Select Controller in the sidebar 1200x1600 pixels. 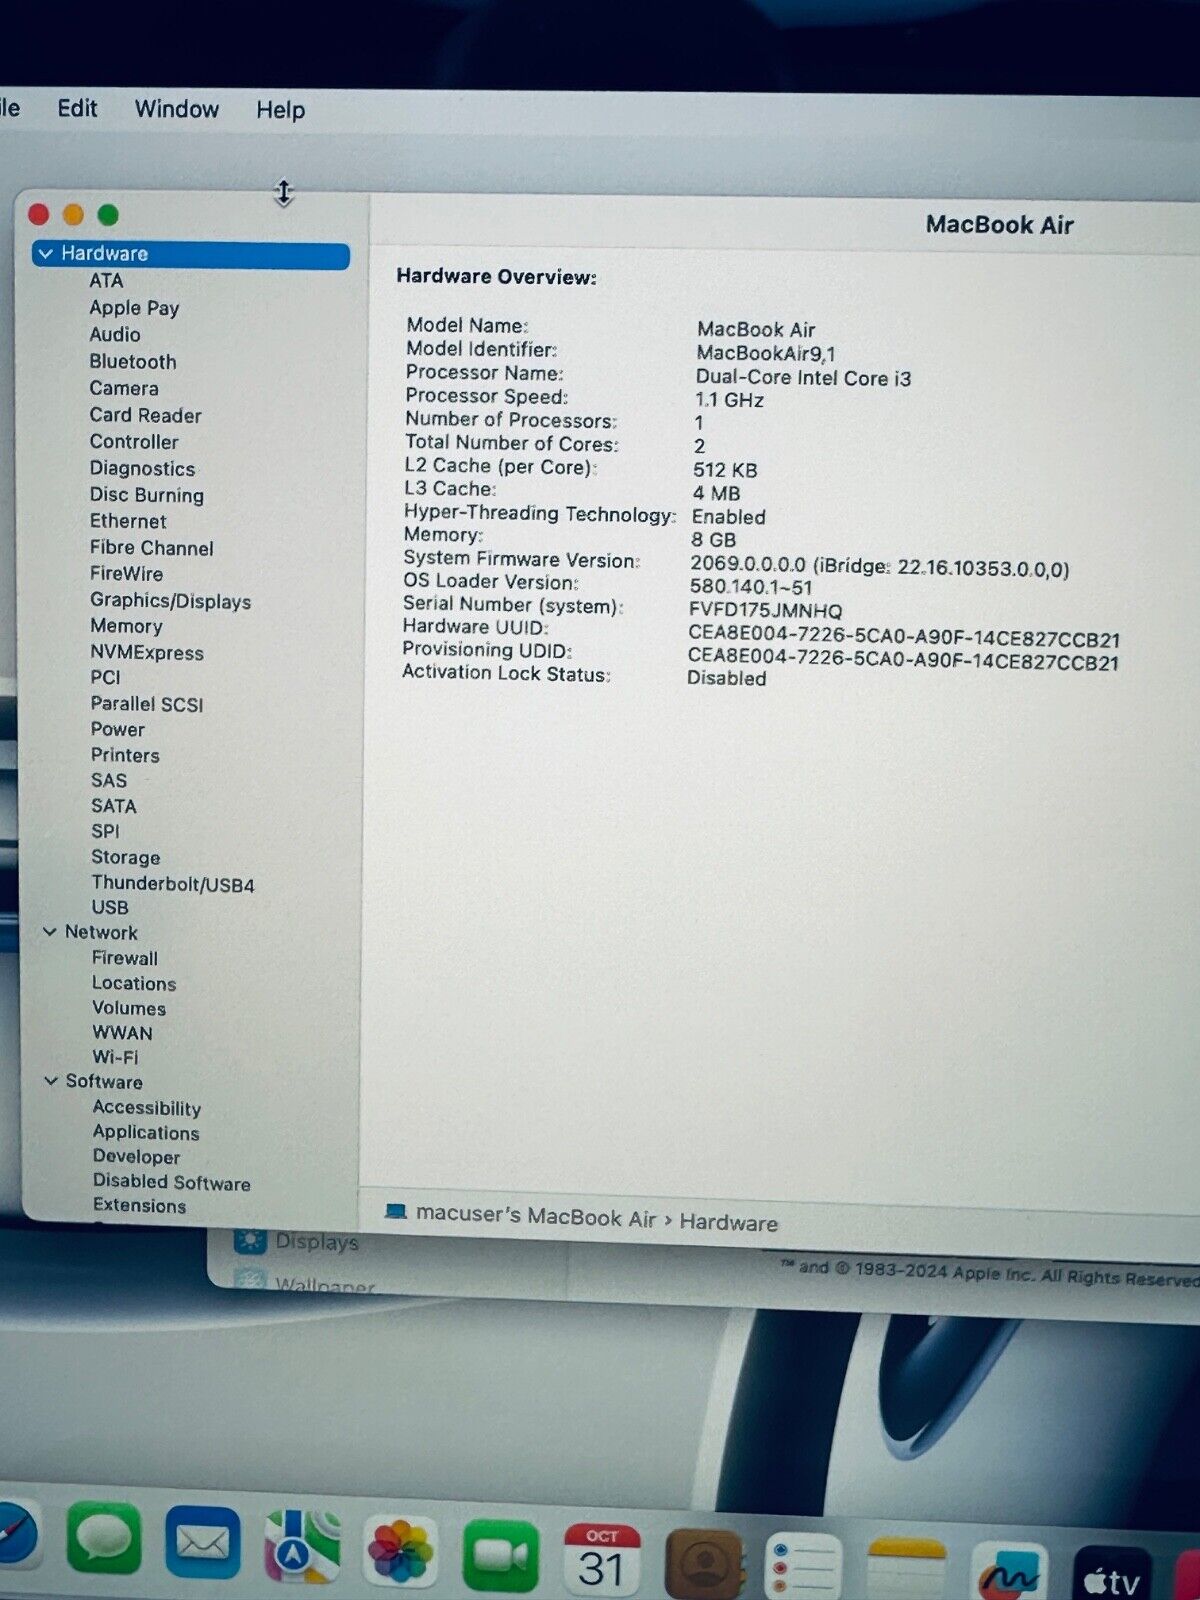pyautogui.click(x=134, y=442)
